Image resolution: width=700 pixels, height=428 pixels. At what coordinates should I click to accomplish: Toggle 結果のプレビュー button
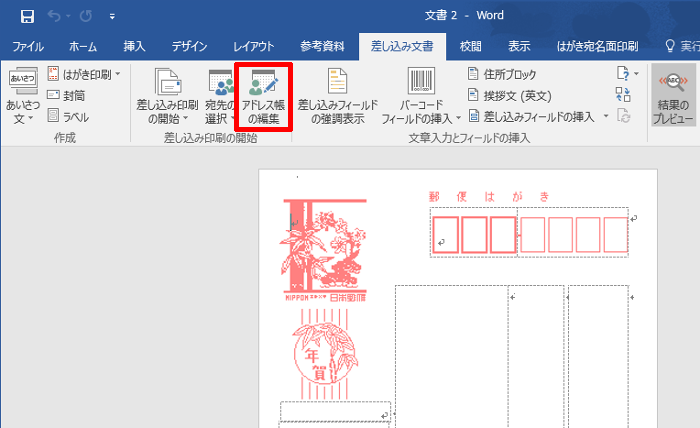click(x=673, y=96)
